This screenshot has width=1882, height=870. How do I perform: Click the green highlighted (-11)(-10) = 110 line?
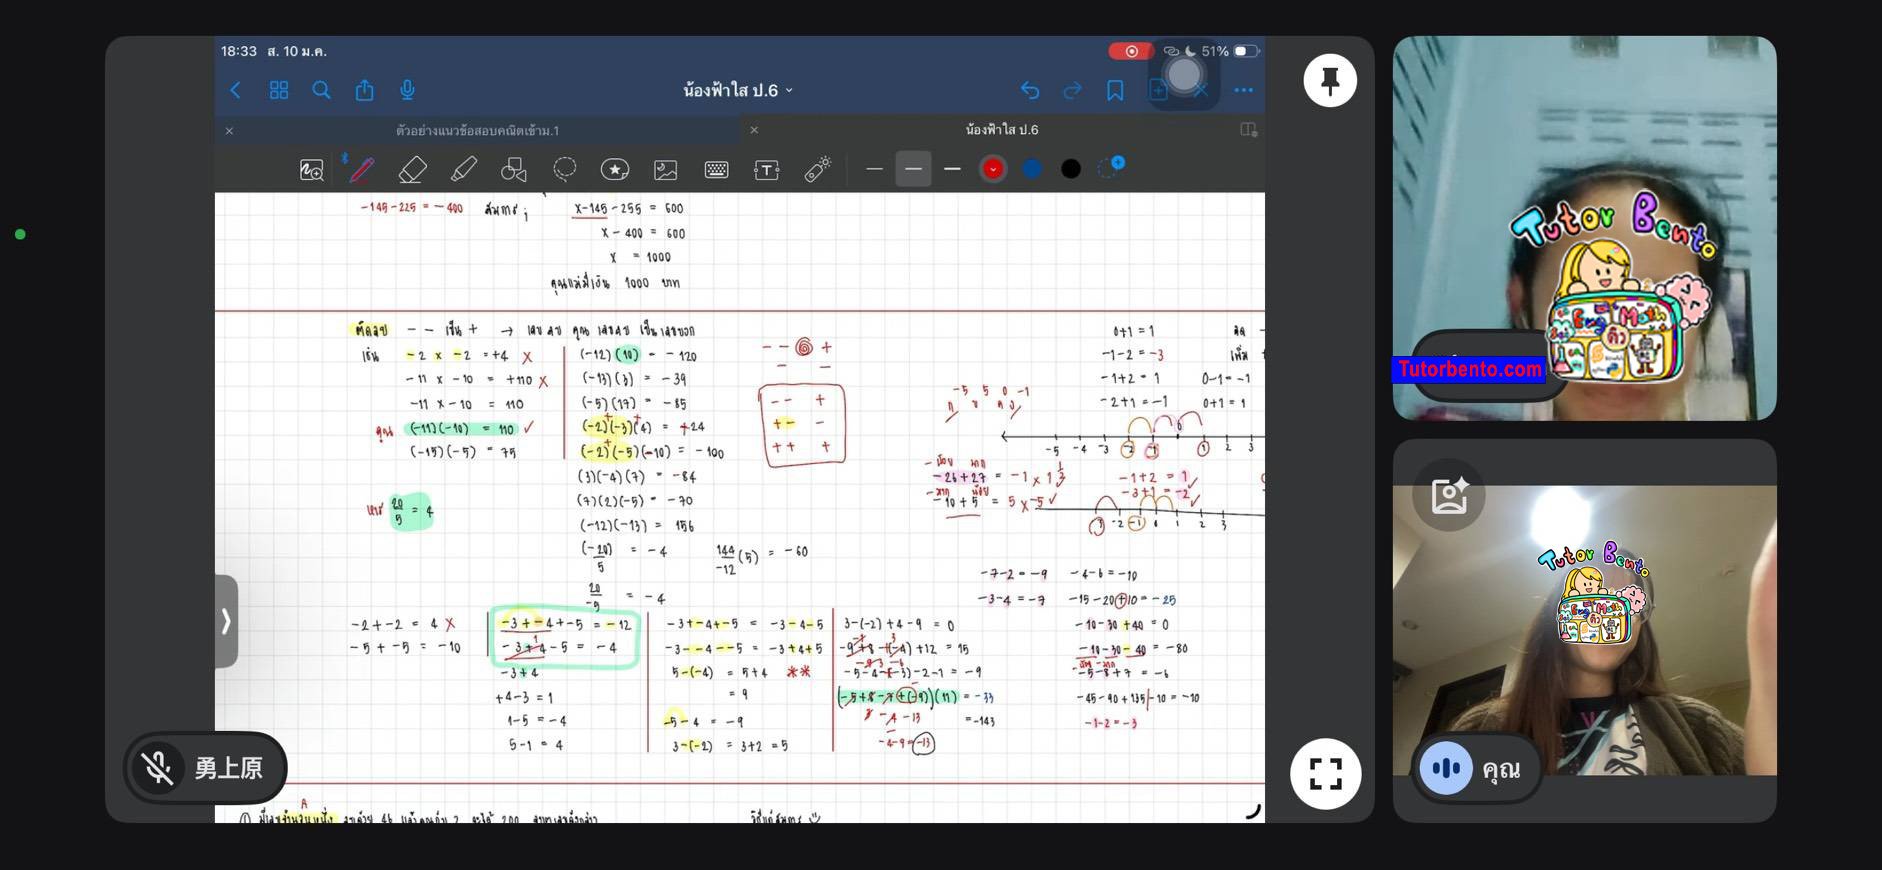point(461,428)
